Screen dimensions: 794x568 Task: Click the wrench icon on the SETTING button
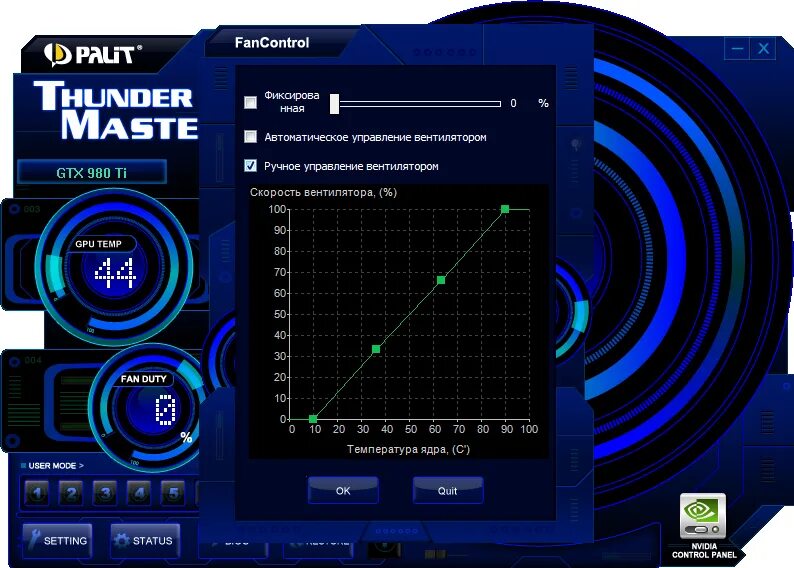click(x=34, y=540)
